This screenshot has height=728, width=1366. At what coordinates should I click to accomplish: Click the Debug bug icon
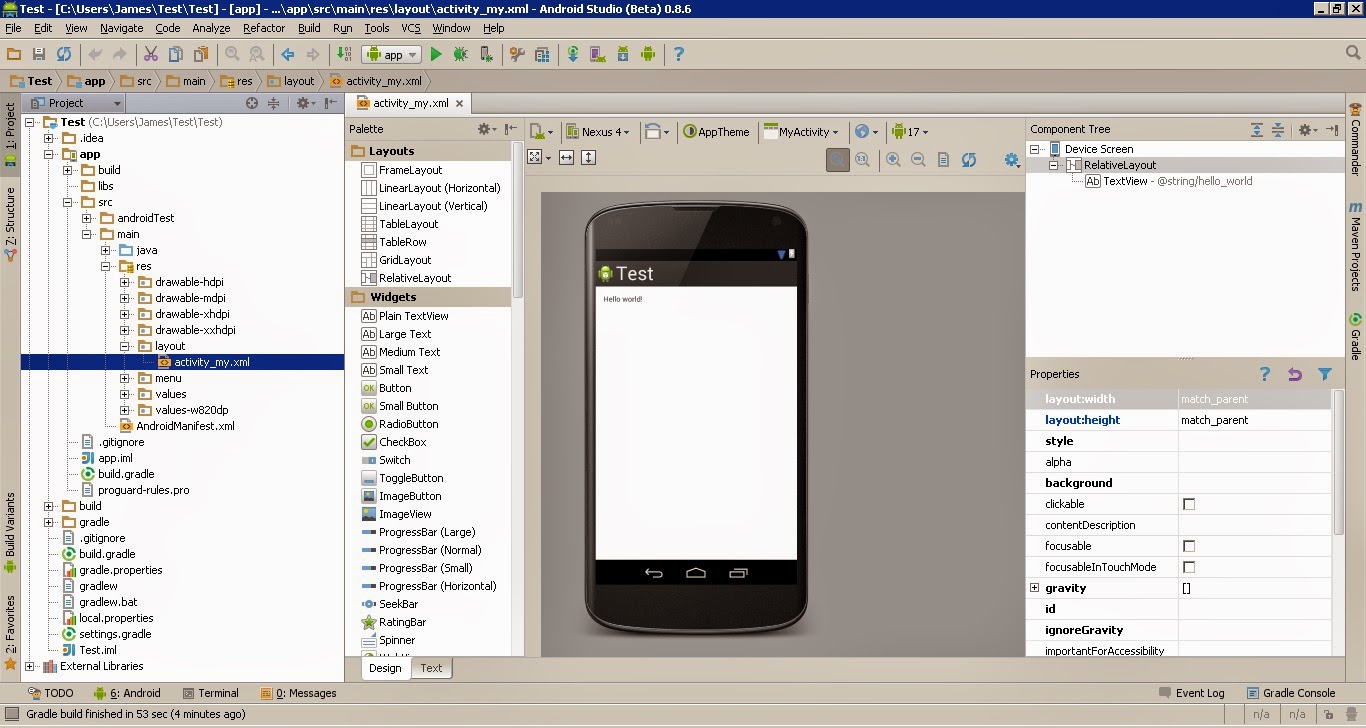click(x=461, y=55)
